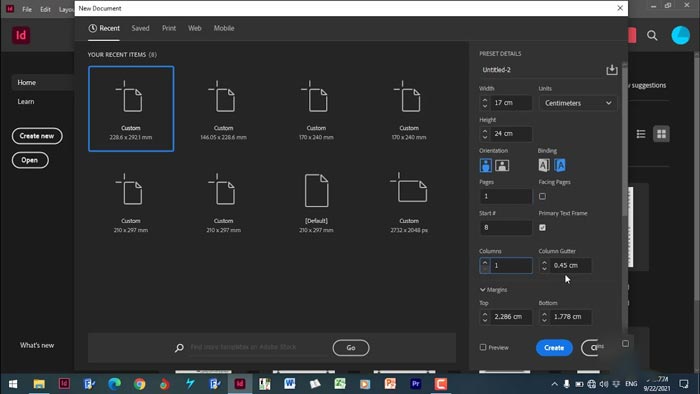Open the Camtasia recorder taskbar icon
The image size is (700, 394).
[x=441, y=384]
